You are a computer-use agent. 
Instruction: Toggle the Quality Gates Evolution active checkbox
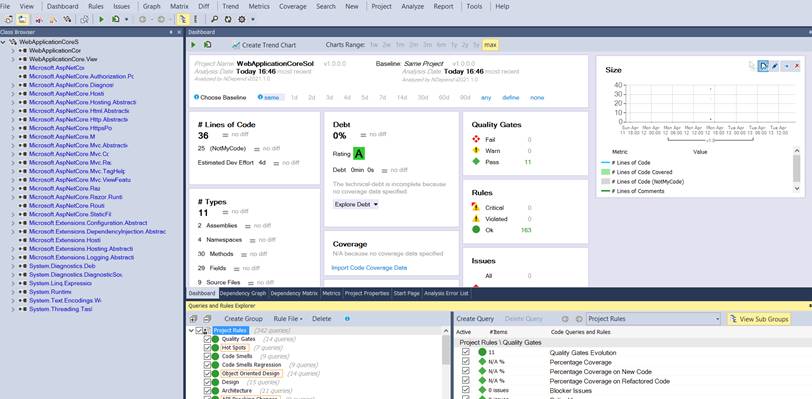click(466, 352)
